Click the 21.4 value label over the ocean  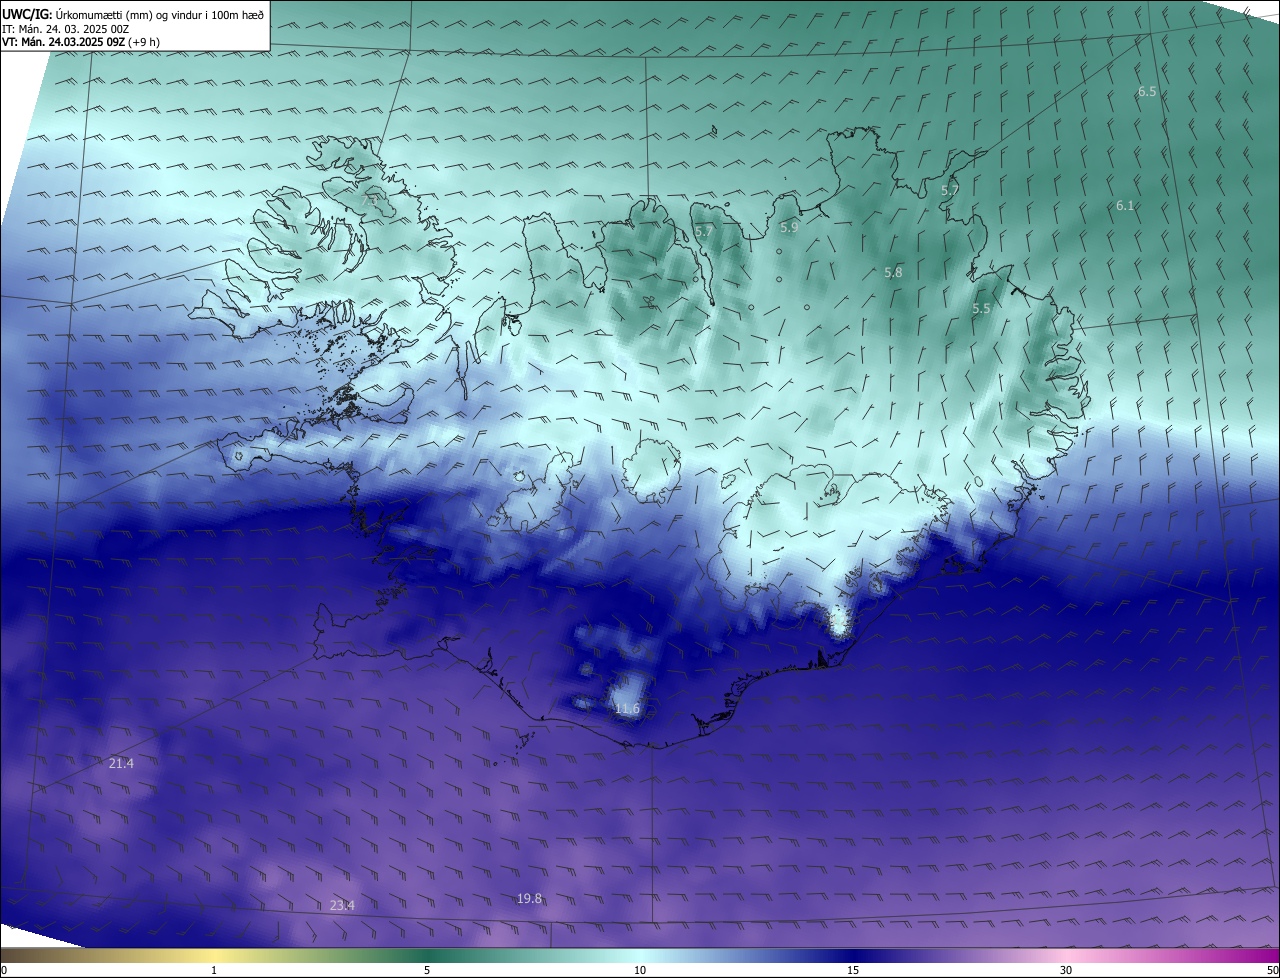121,764
